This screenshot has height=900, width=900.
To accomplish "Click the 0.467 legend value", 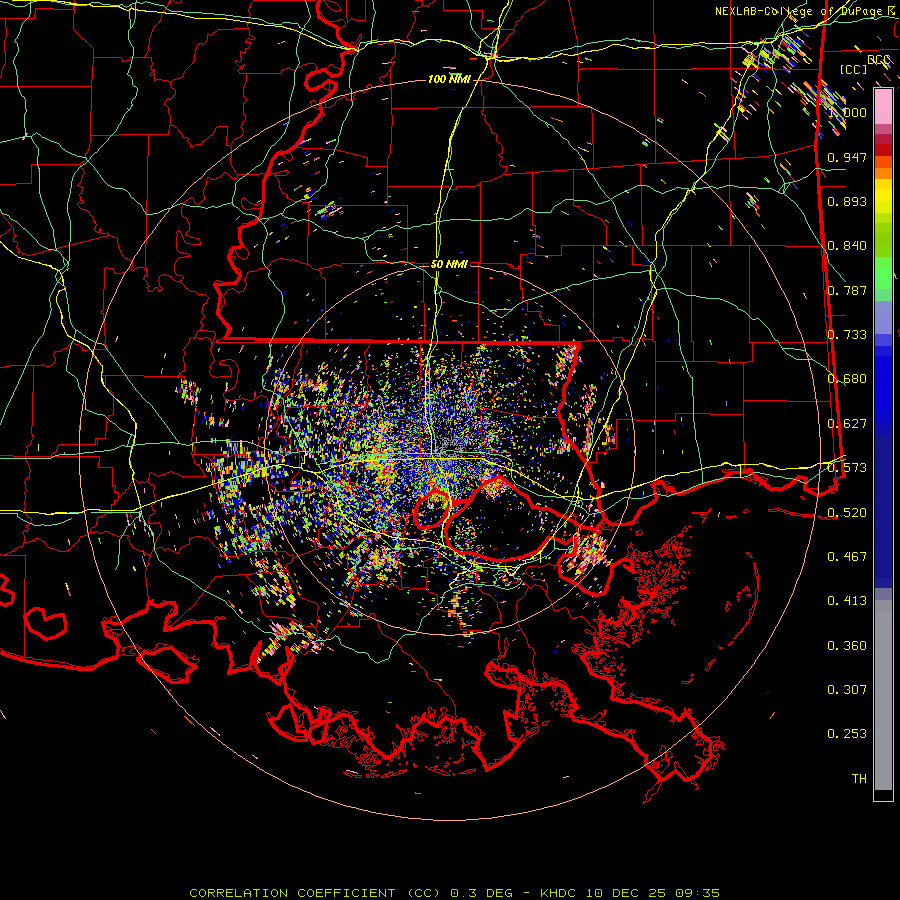I will pyautogui.click(x=847, y=557).
